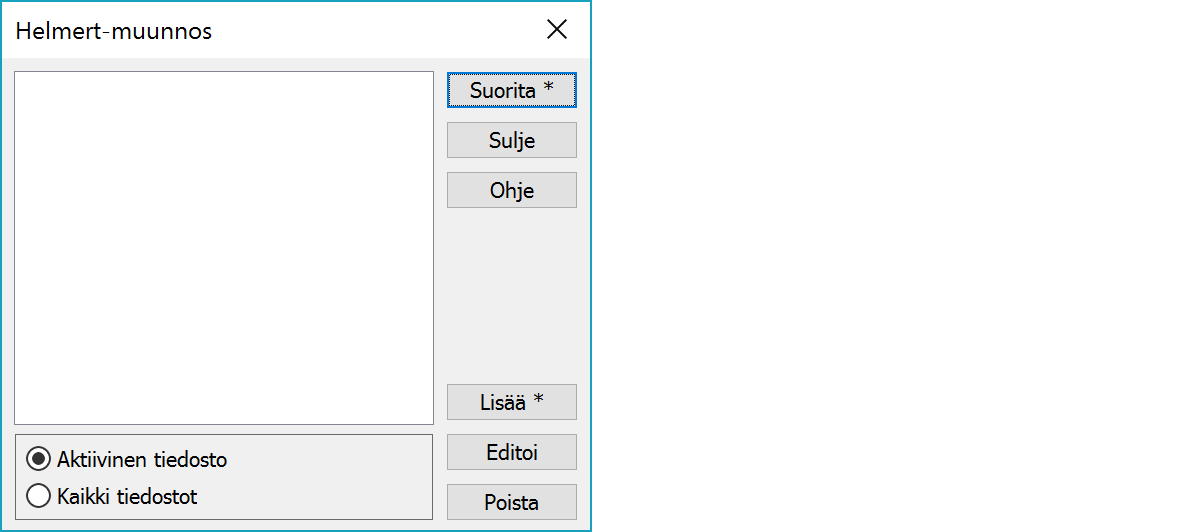This screenshot has width=1200, height=532.
Task: Click the filled circle beside Aktiivinen tiedosto
Action: pyautogui.click(x=39, y=460)
